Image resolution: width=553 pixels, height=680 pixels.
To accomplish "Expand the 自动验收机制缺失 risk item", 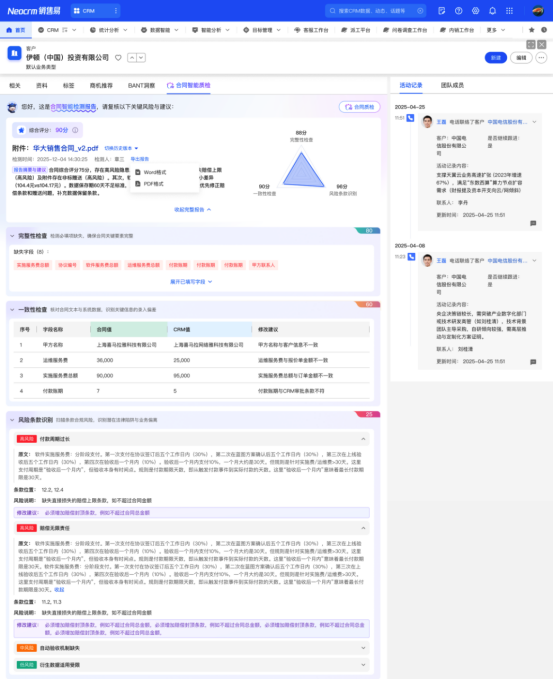I will pyautogui.click(x=363, y=648).
